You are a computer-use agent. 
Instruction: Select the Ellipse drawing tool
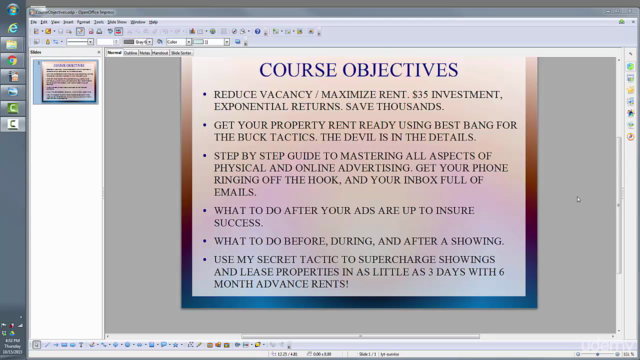(73, 345)
